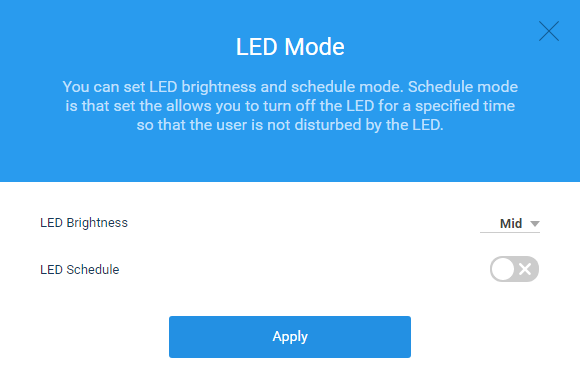Open the LED Brightness dropdown showing Mid
The image size is (580, 380).
click(510, 223)
